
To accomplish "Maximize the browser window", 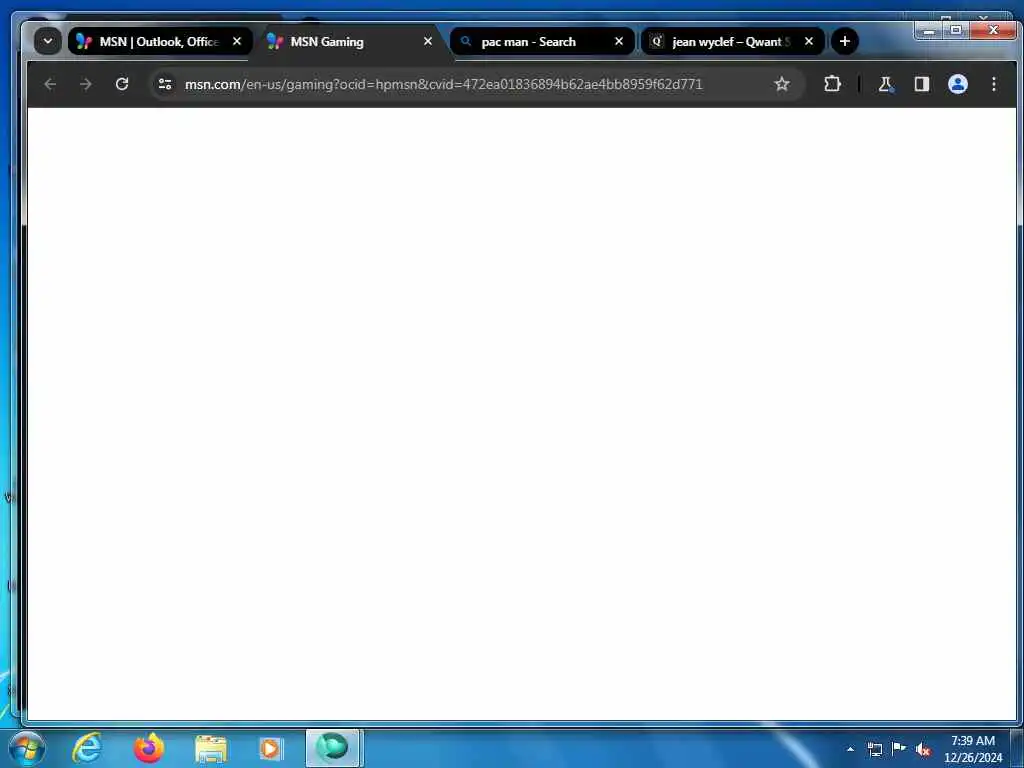I will (956, 30).
